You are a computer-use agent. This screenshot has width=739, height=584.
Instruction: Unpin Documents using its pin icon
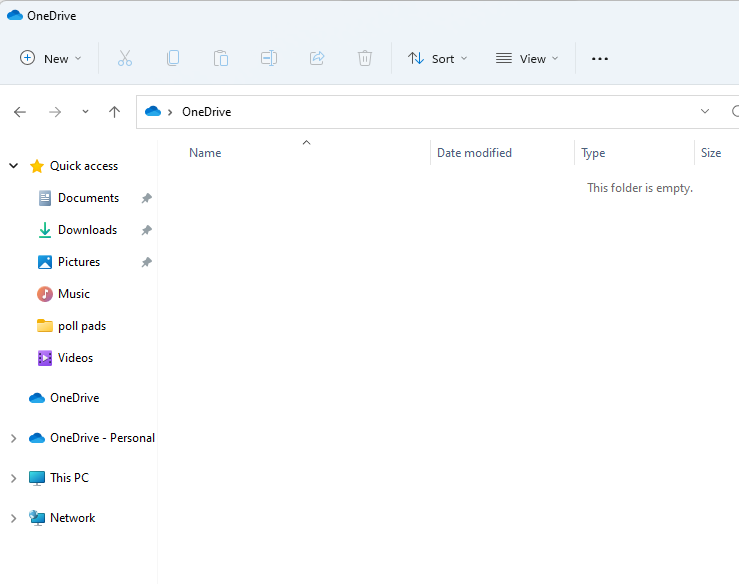tap(147, 198)
